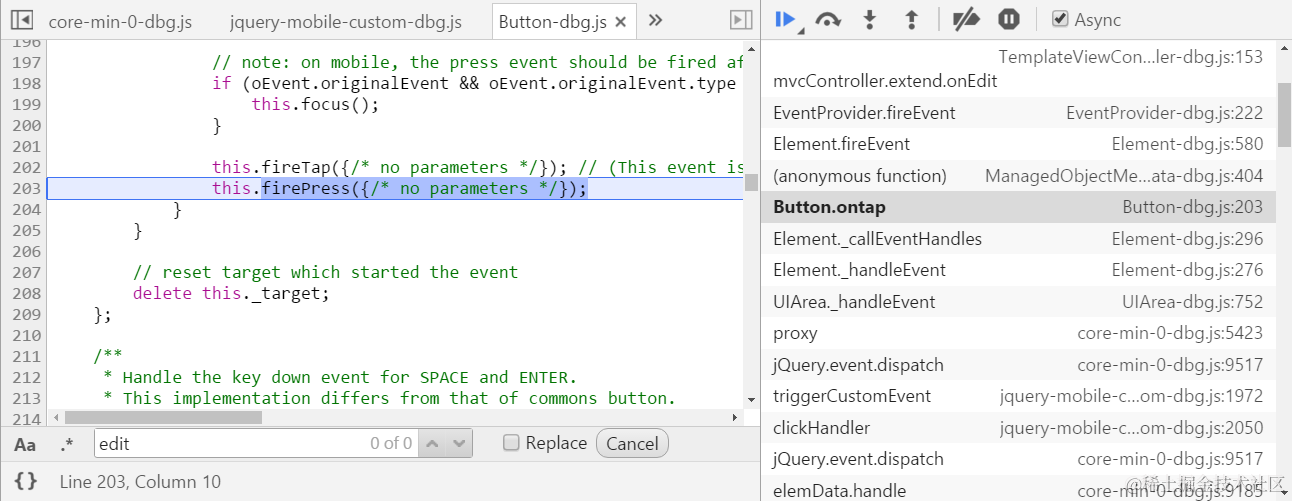Go to next search result
The height and width of the screenshot is (501, 1292).
click(x=459, y=443)
